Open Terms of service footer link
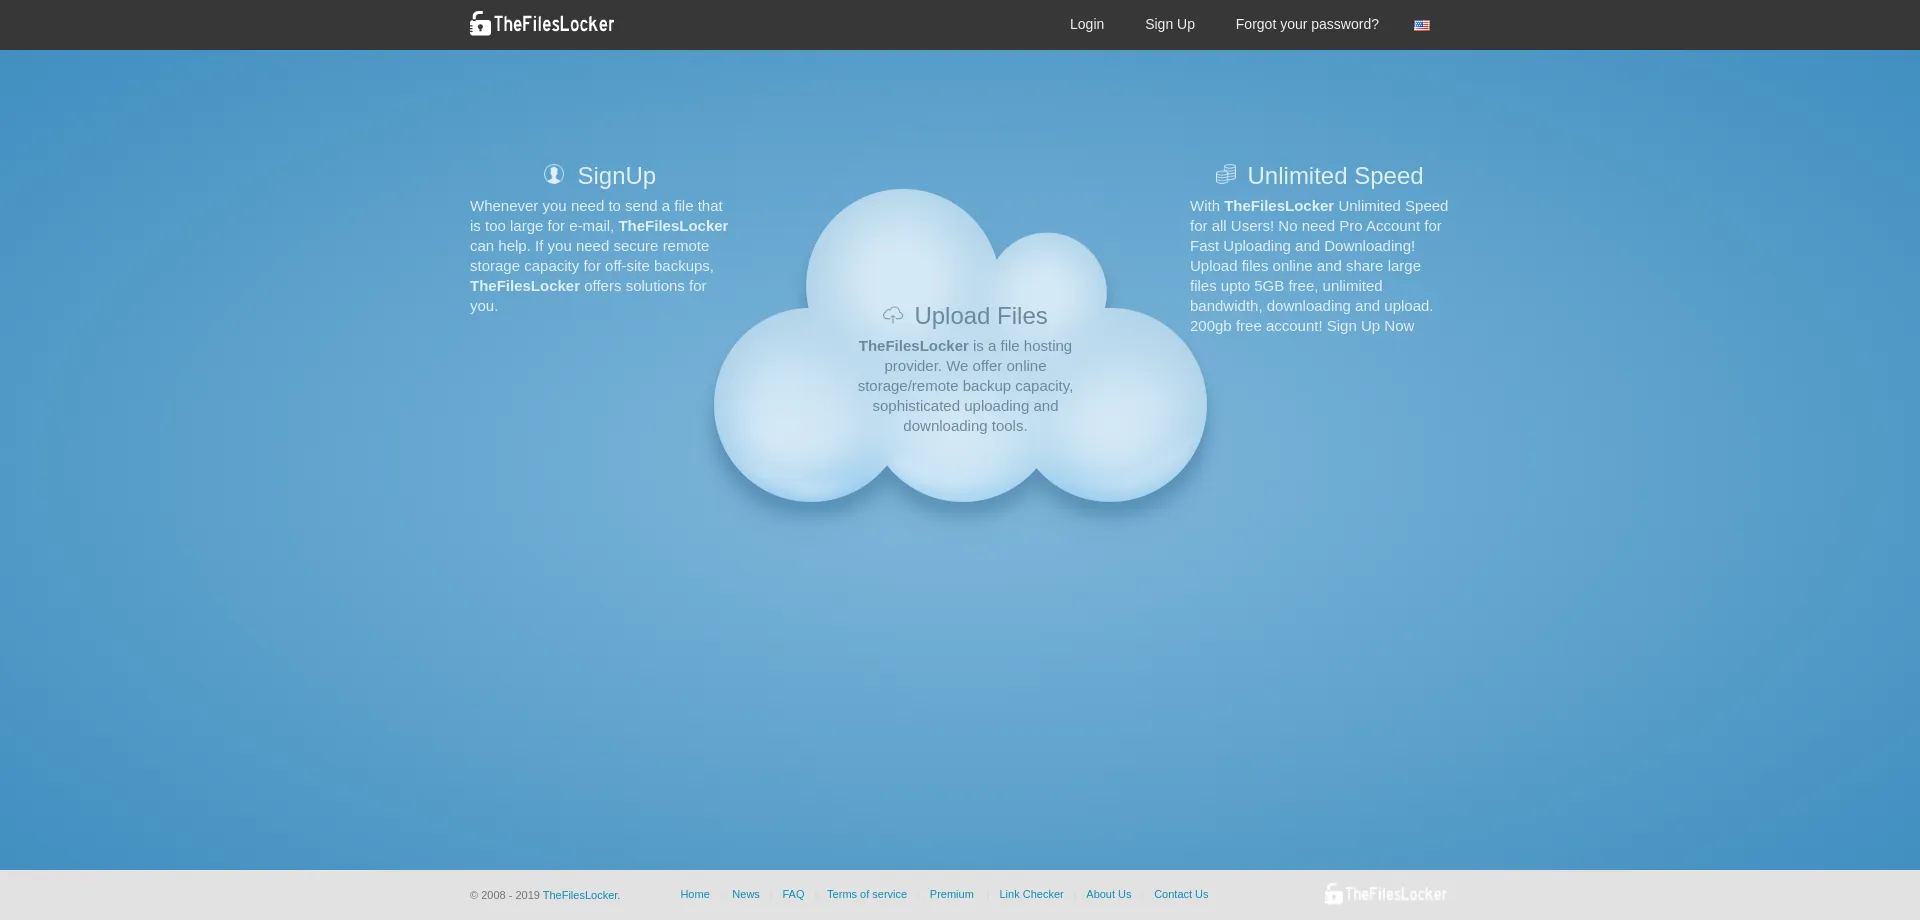The height and width of the screenshot is (920, 1920). click(x=867, y=894)
